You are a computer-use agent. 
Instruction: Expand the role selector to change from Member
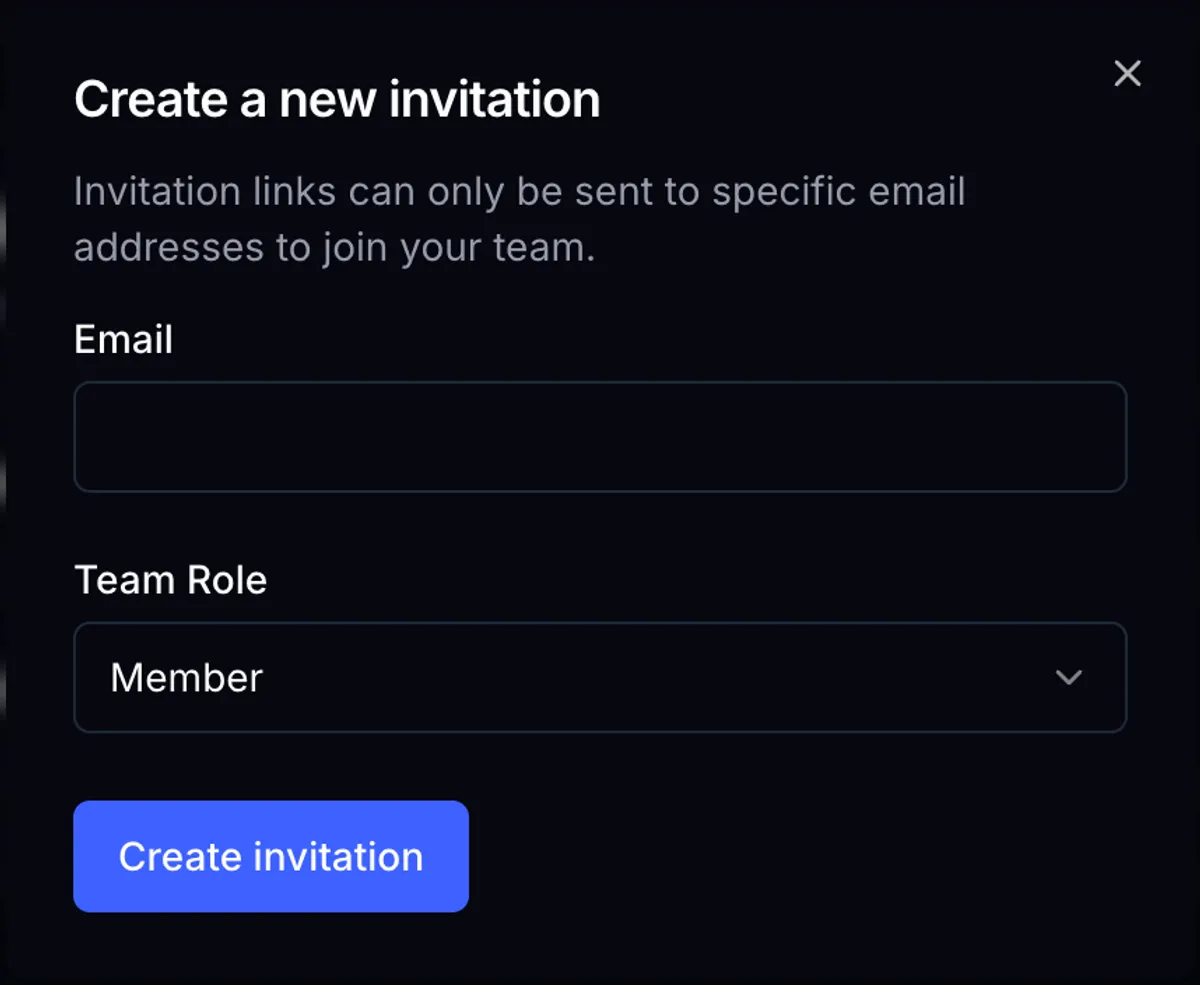coord(600,678)
